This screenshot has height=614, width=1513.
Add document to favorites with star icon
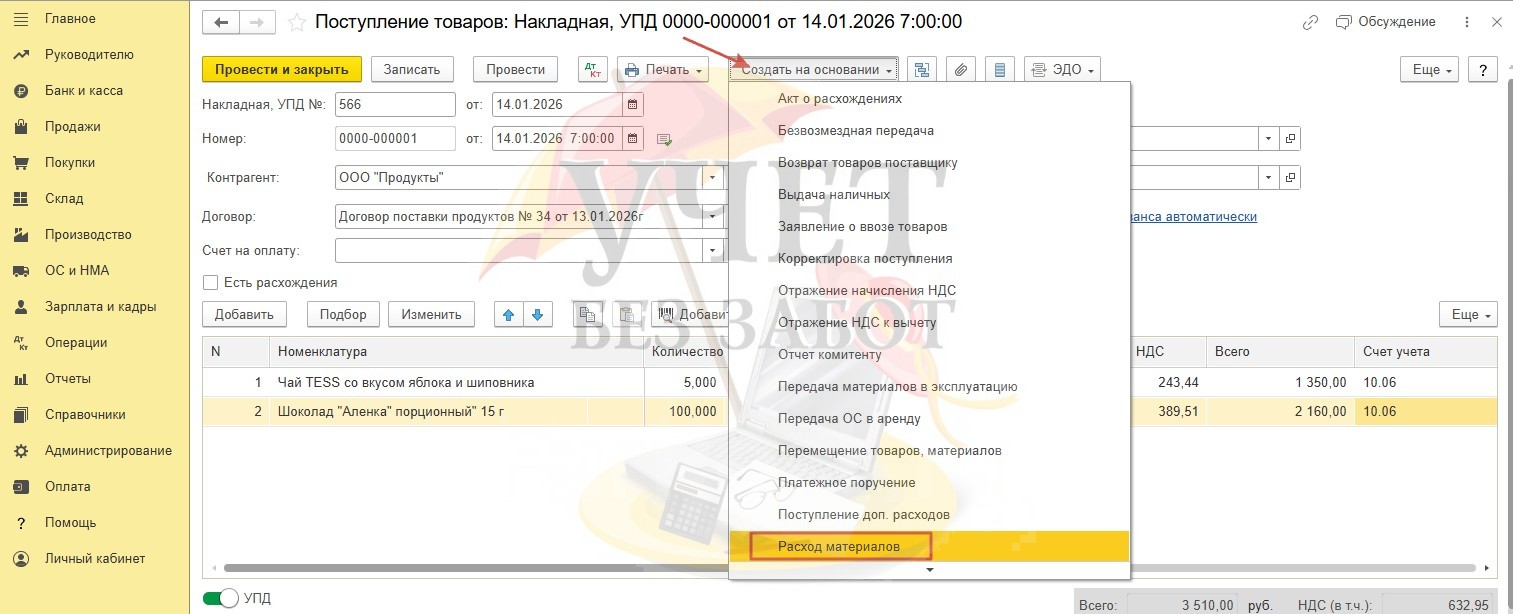point(296,22)
